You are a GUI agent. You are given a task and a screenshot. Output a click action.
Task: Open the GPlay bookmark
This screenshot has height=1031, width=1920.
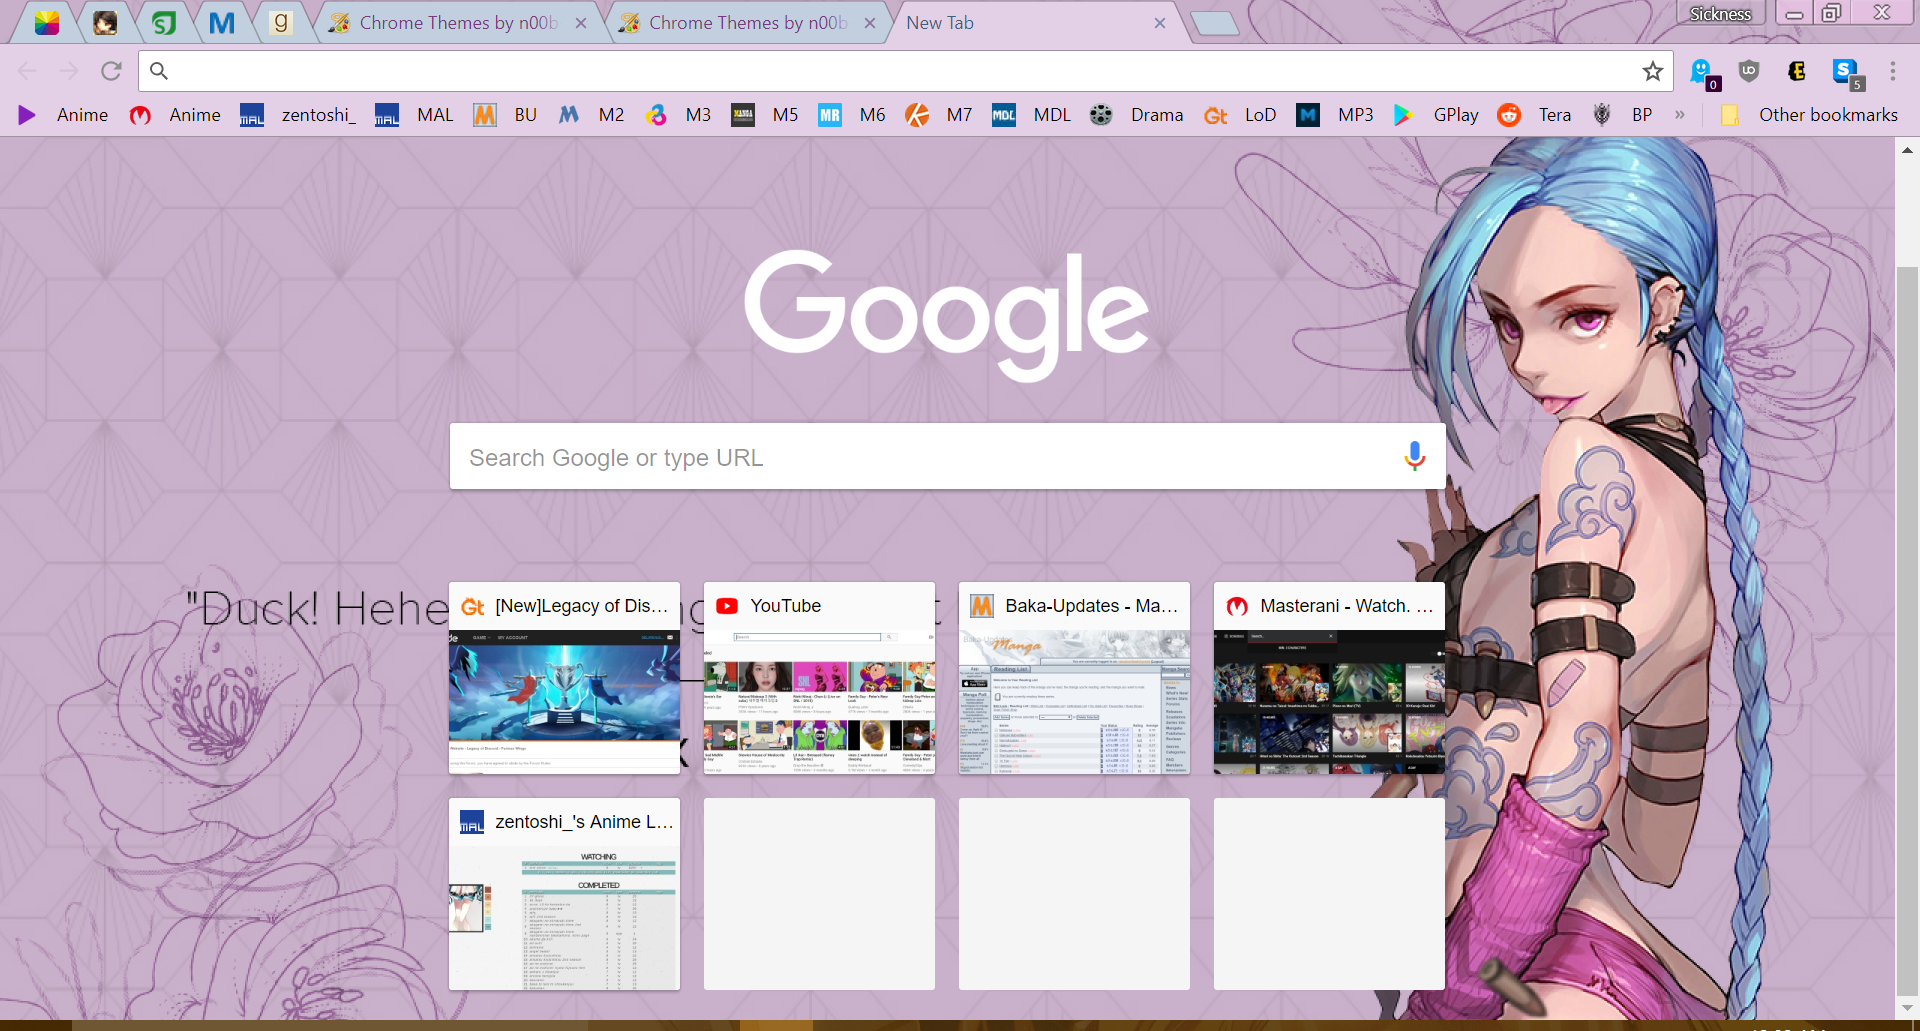pyautogui.click(x=1436, y=115)
